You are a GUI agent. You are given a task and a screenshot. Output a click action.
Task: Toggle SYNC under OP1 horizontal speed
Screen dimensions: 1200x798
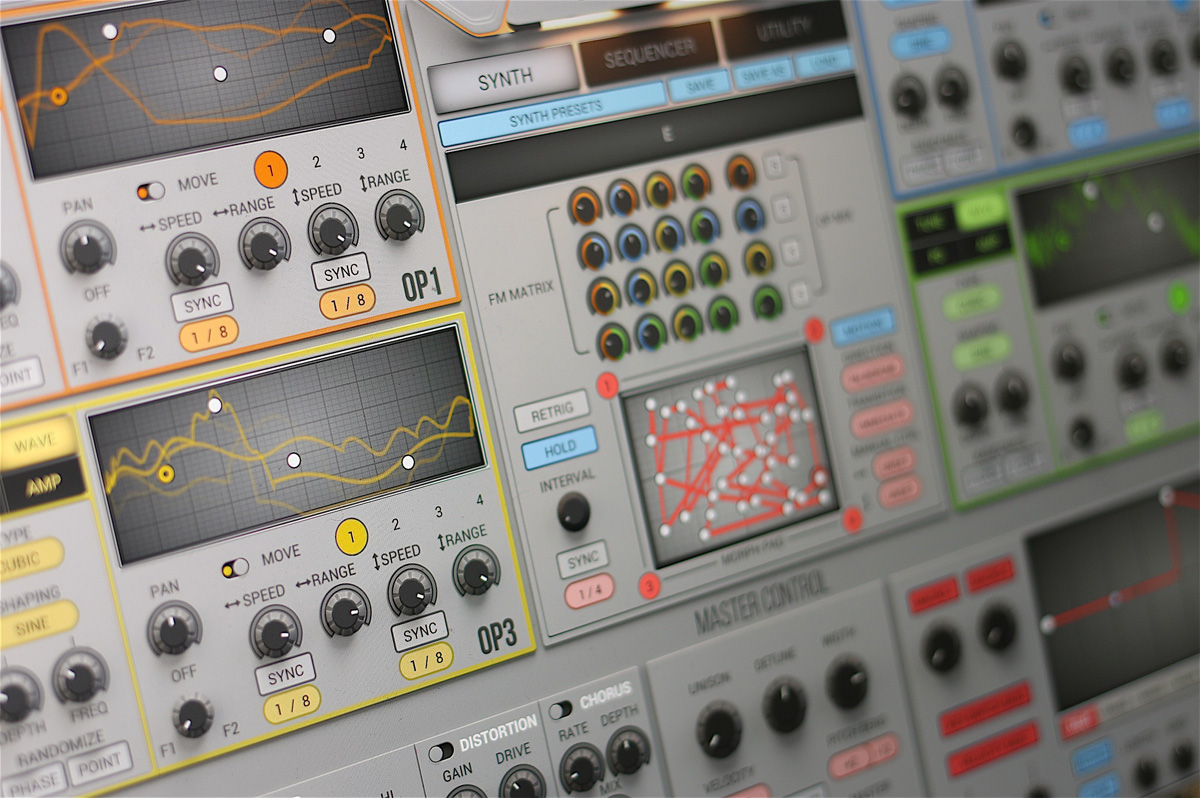coord(201,302)
